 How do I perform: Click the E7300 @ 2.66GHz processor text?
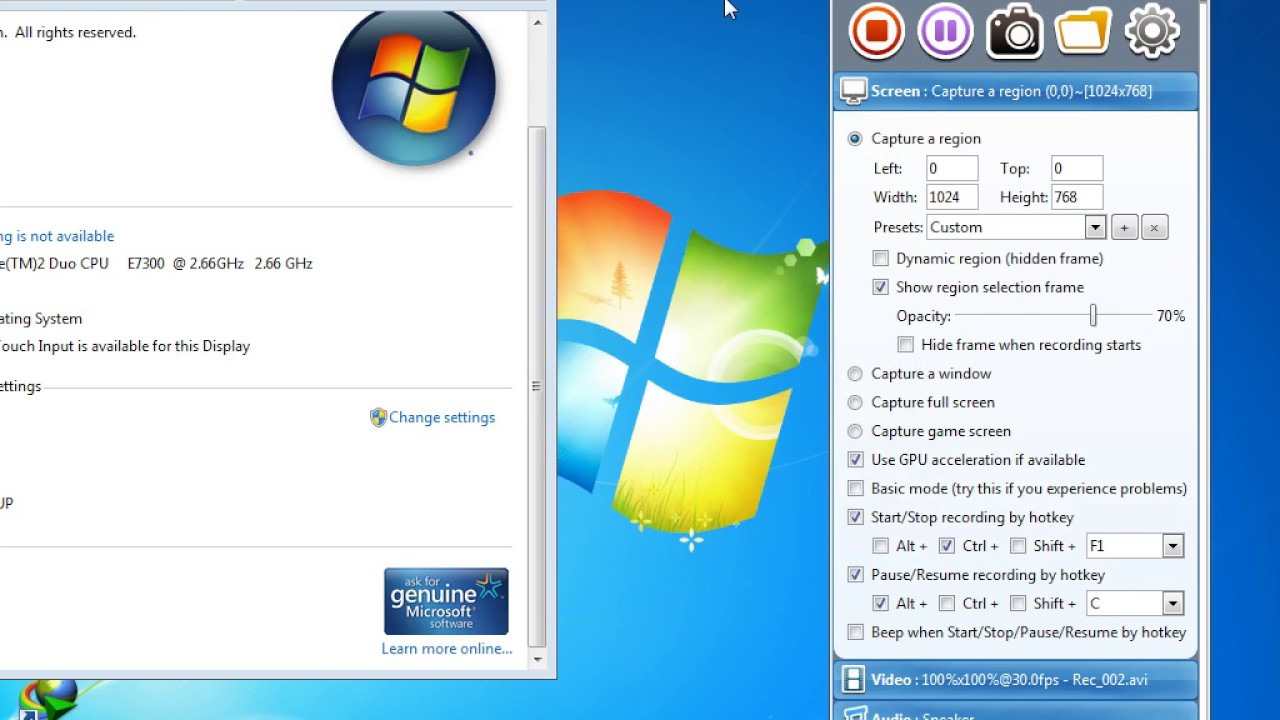tap(185, 264)
